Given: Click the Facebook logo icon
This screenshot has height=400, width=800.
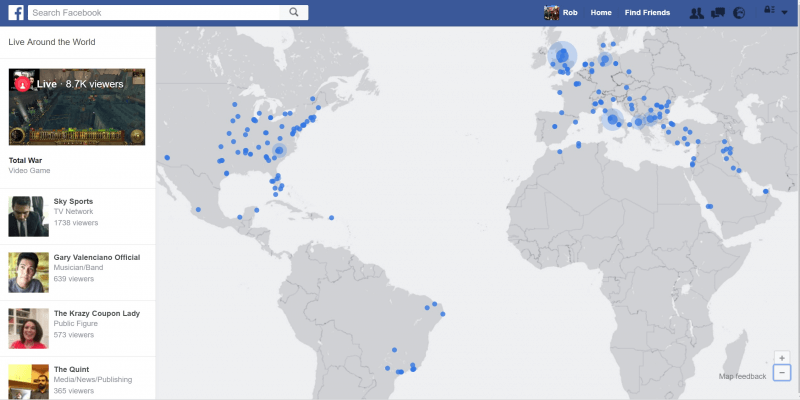Looking at the screenshot, I should coord(16,13).
